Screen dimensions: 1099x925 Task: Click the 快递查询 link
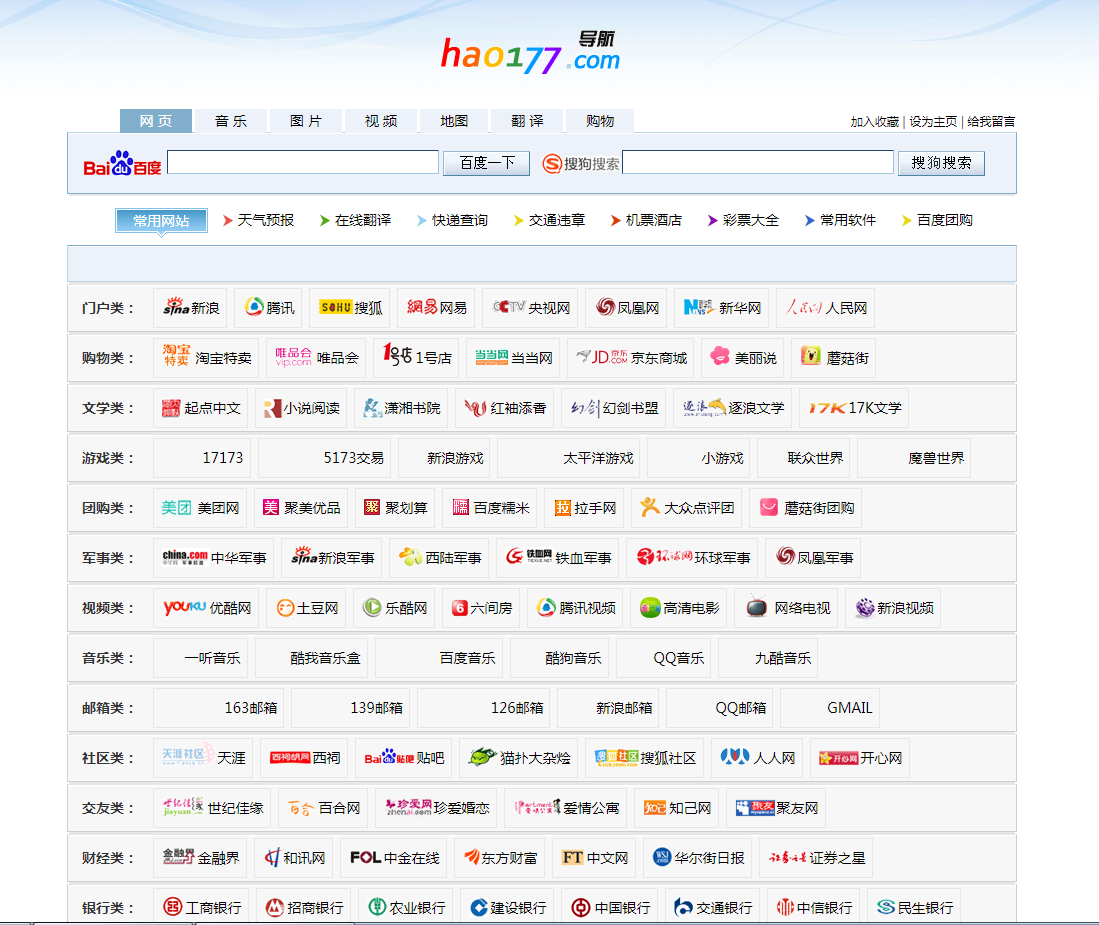coord(460,220)
